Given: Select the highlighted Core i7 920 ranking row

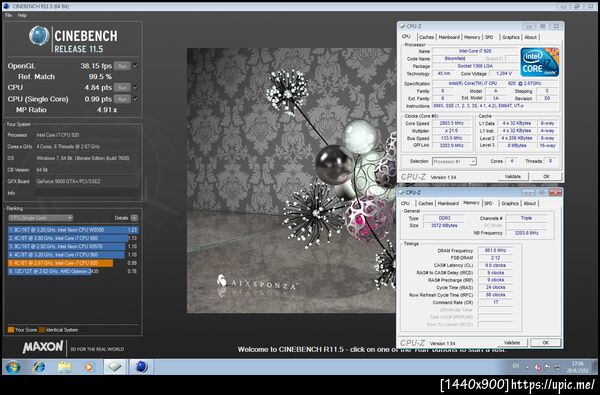Looking at the screenshot, I should coord(73,263).
